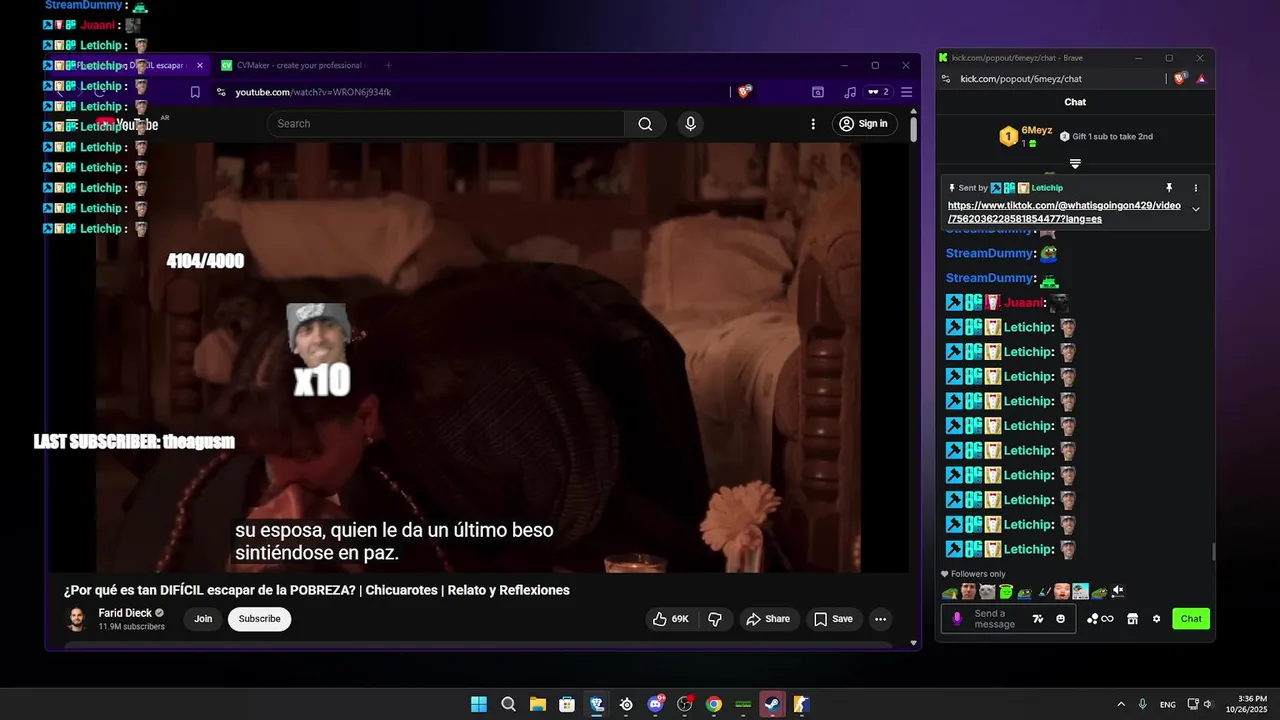The image size is (1280, 720).
Task: Open Discord from taskbar
Action: point(656,704)
